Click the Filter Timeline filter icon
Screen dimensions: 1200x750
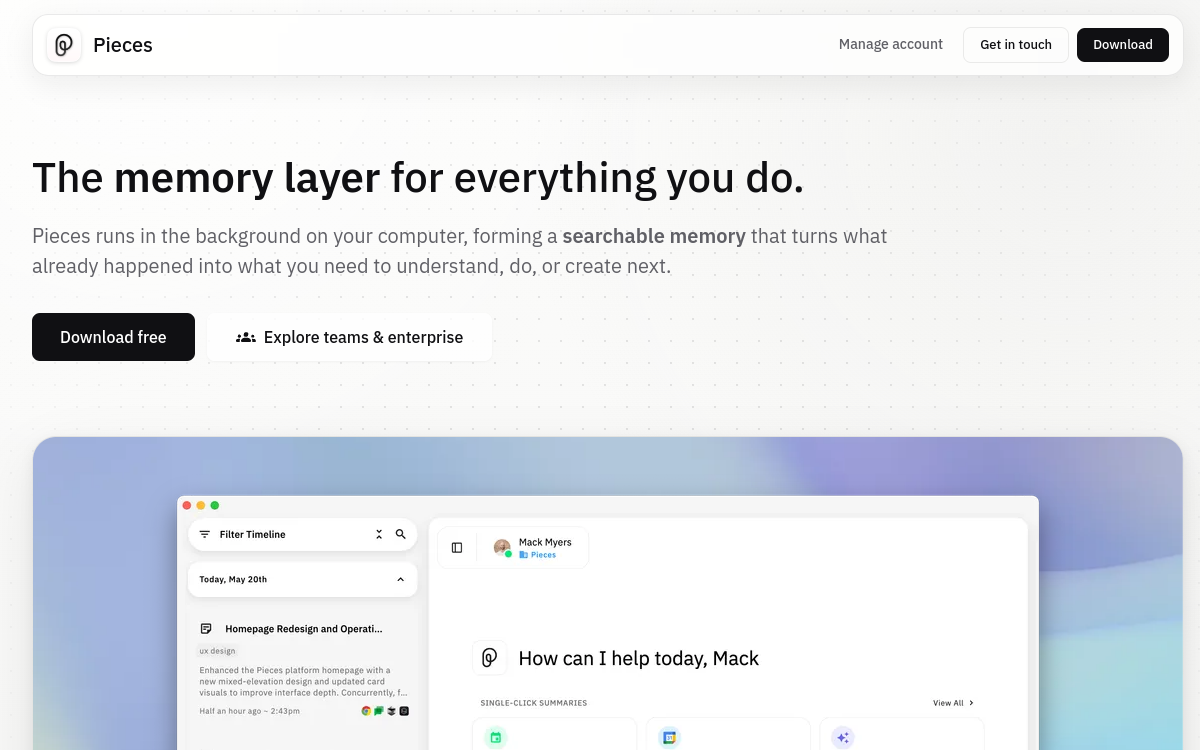pos(205,534)
